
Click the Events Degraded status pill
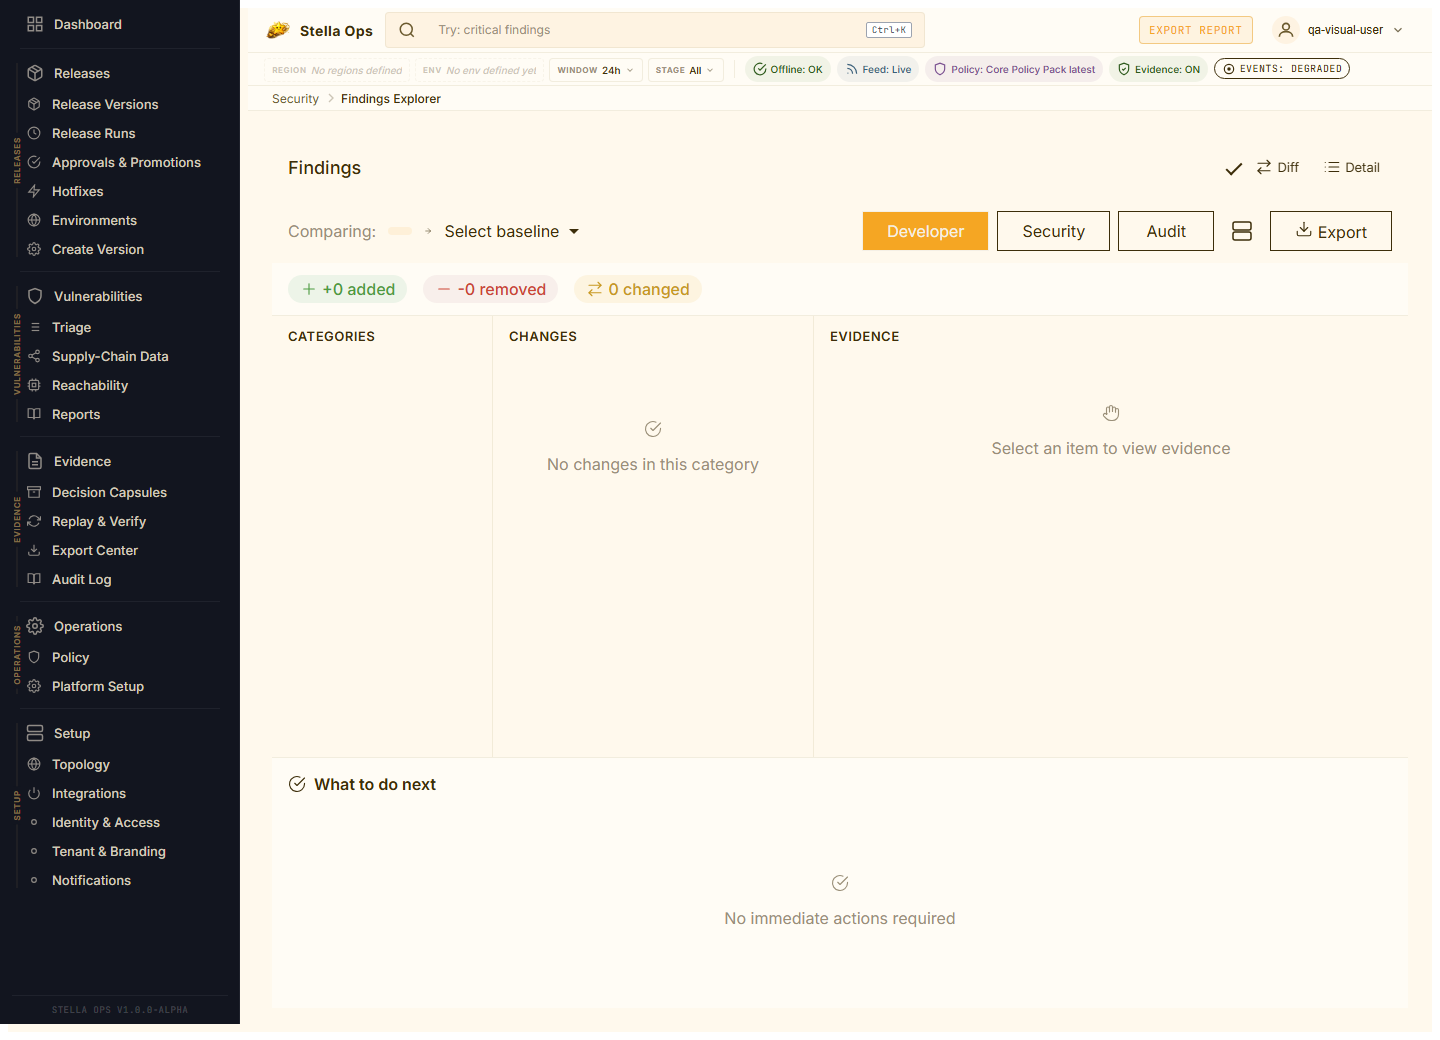tap(1281, 69)
